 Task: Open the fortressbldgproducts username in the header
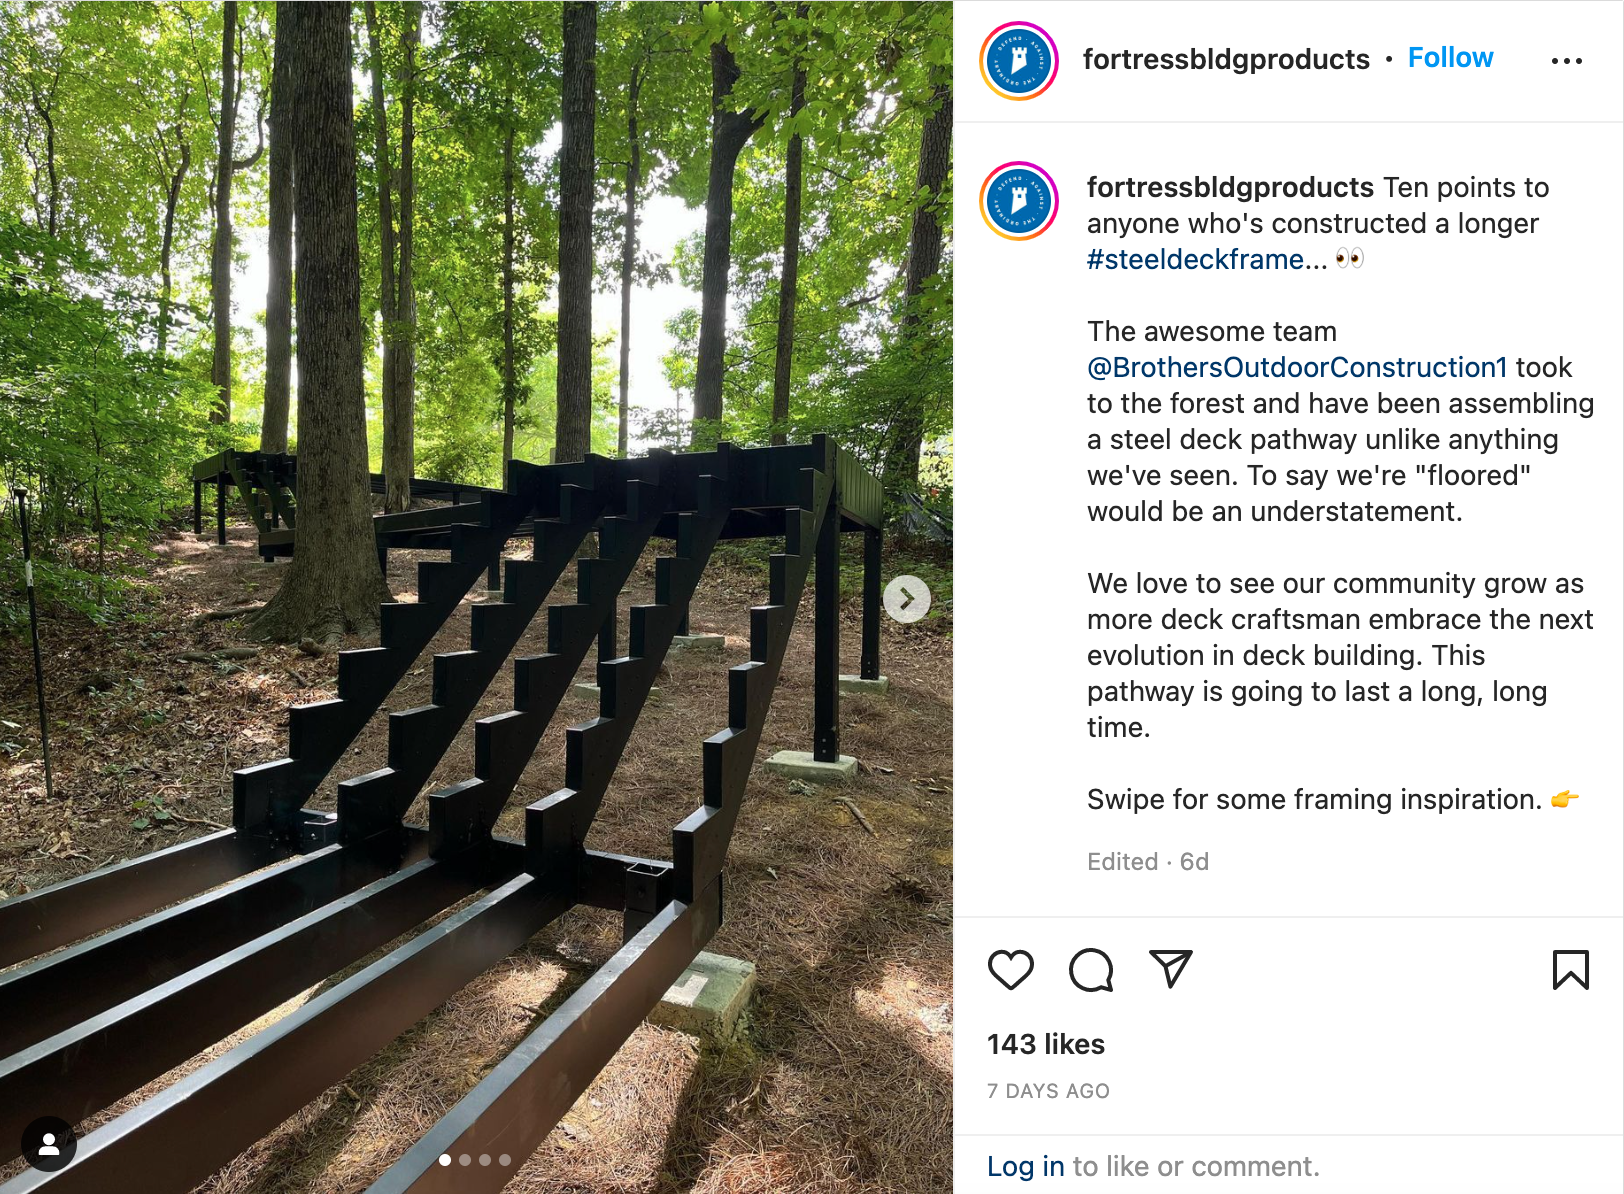tap(1225, 59)
